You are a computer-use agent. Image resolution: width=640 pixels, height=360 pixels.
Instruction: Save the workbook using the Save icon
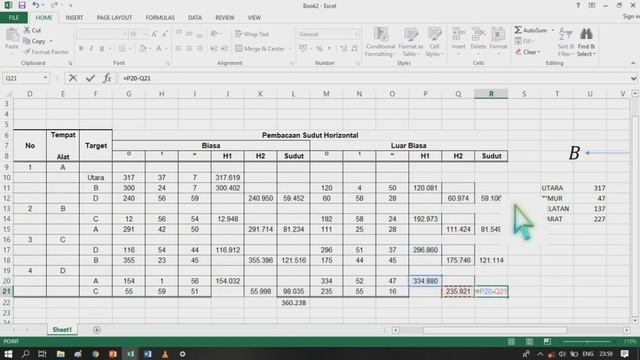22,5
